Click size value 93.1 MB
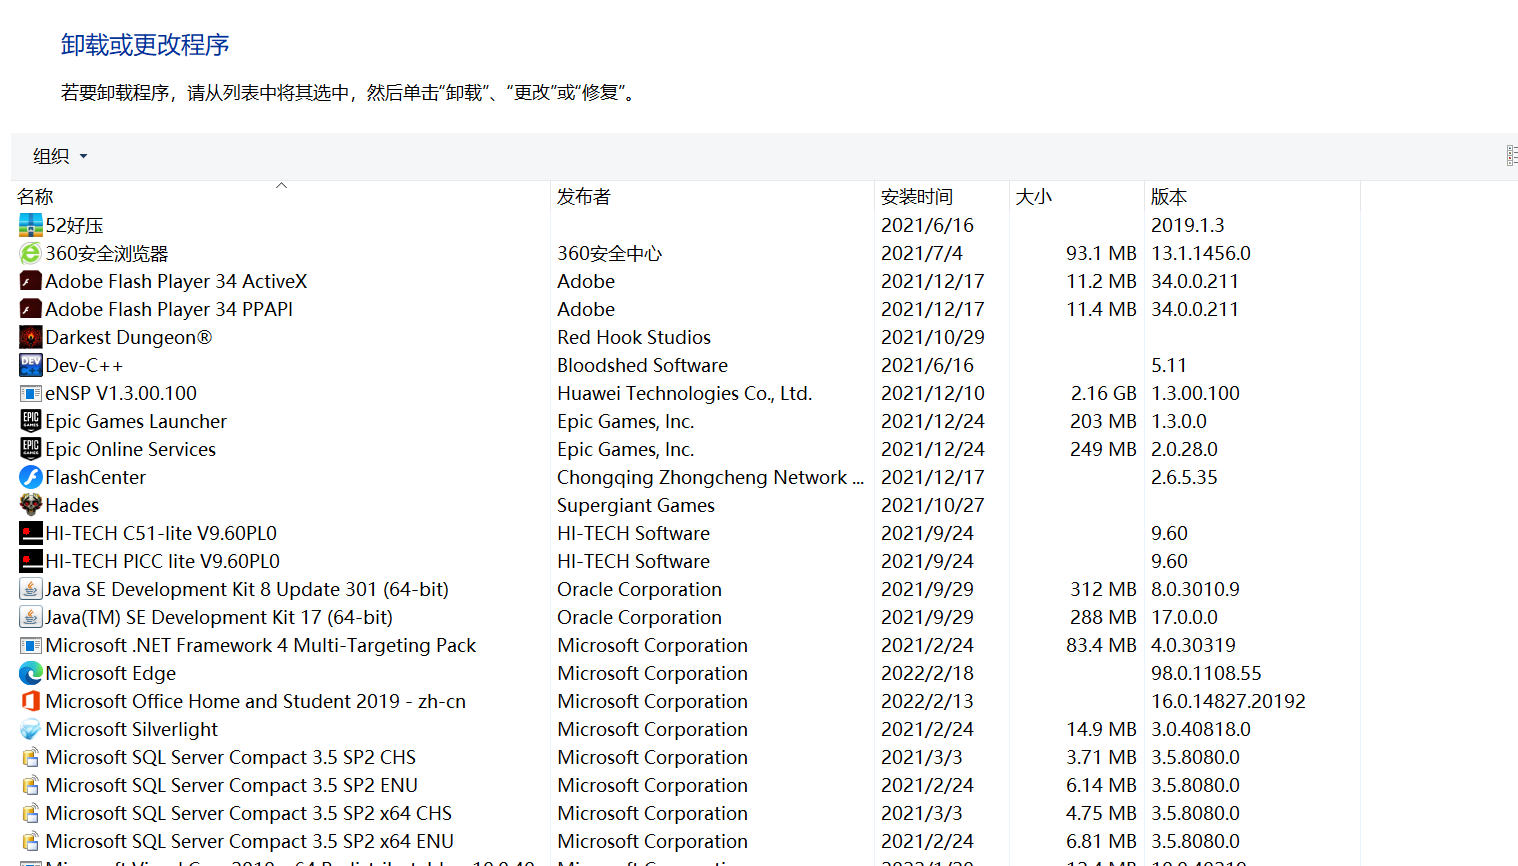The height and width of the screenshot is (866, 1518). click(x=1101, y=253)
